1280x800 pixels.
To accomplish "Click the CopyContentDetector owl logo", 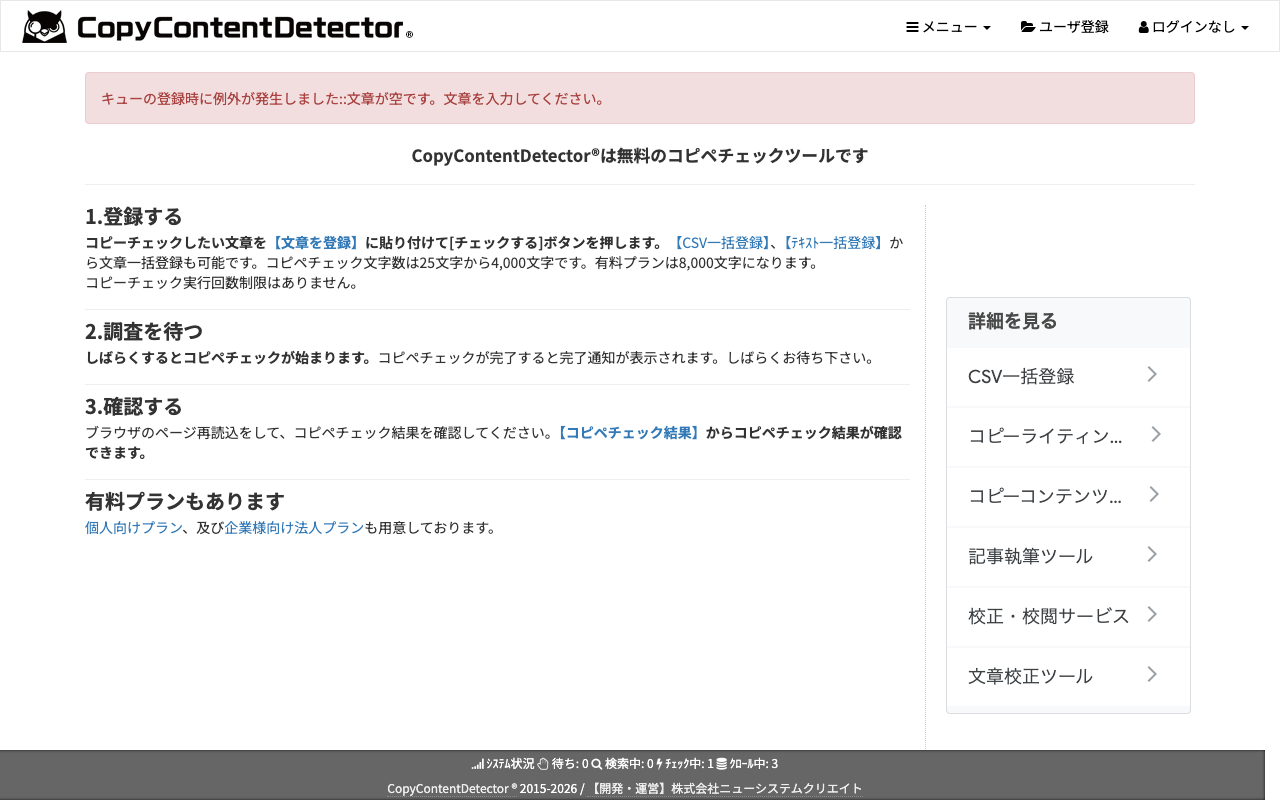I will coord(44,26).
